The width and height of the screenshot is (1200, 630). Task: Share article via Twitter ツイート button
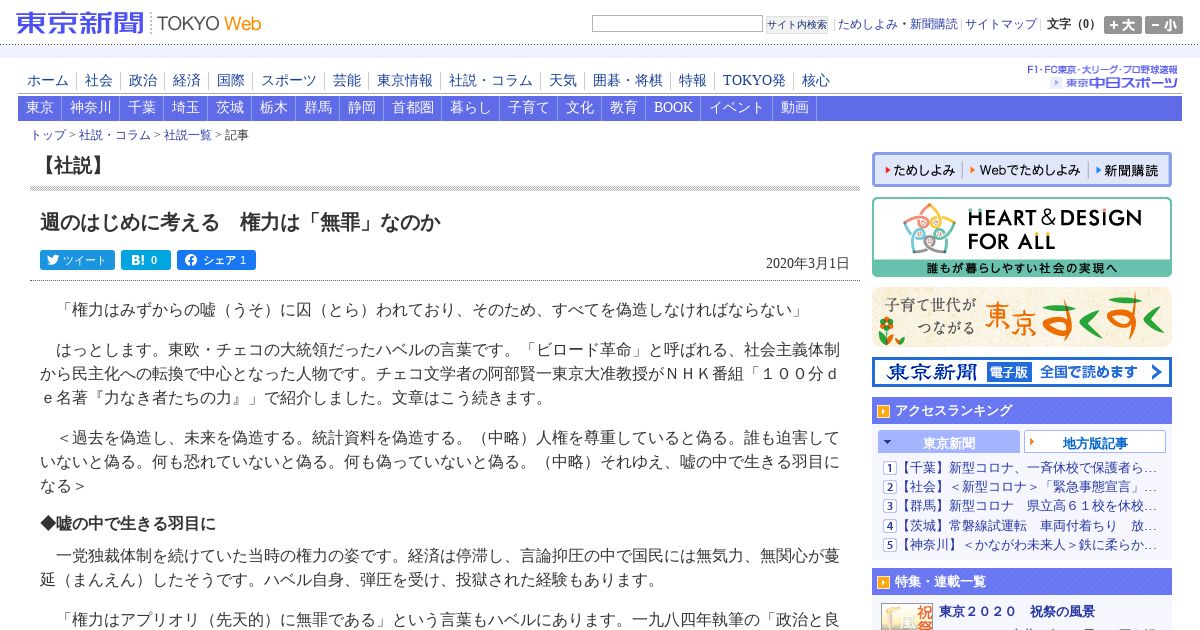(77, 260)
